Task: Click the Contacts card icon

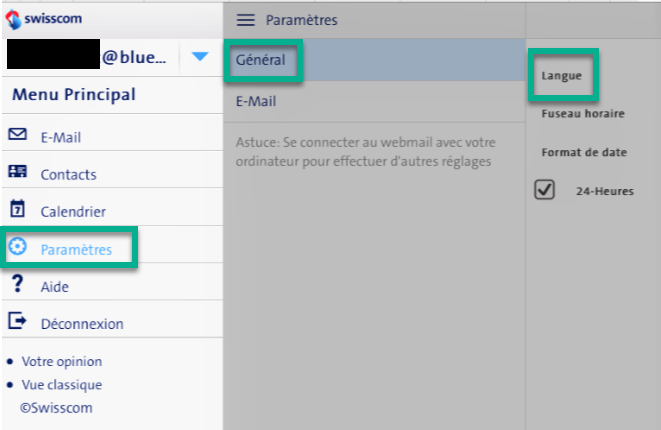Action: (x=17, y=172)
